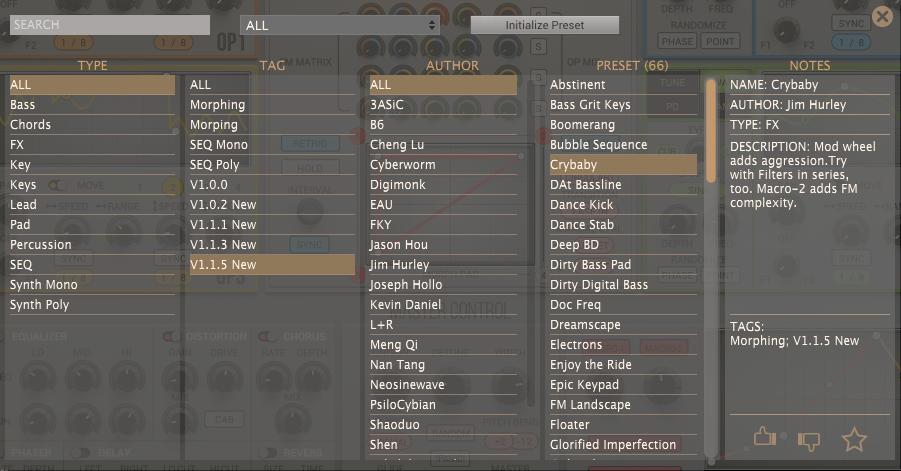Filter by author B6
The width and height of the screenshot is (901, 471).
click(444, 125)
